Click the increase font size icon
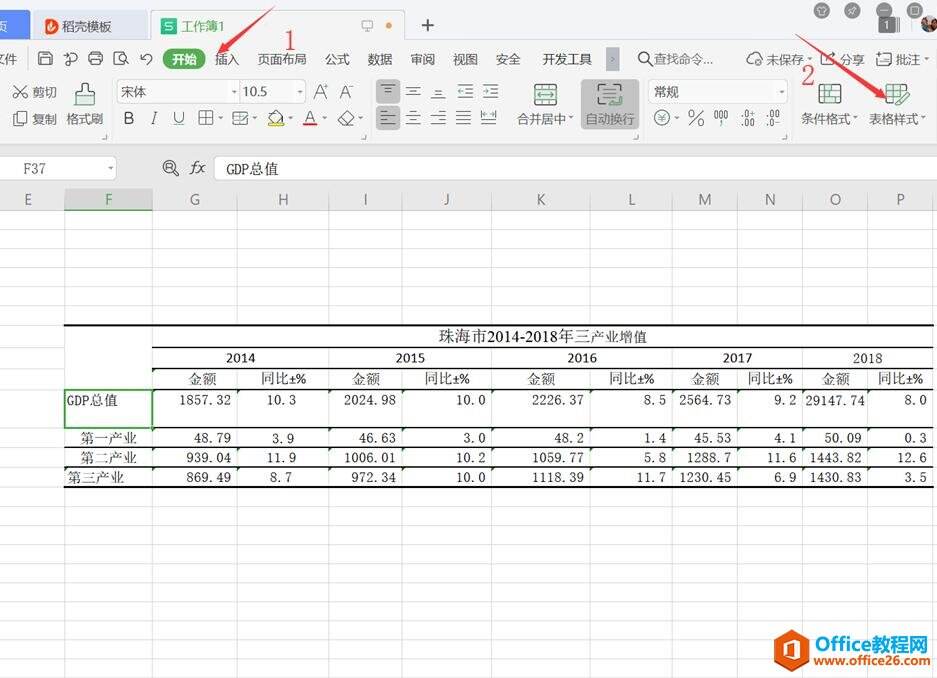Image resolution: width=937 pixels, height=678 pixels. click(x=320, y=92)
